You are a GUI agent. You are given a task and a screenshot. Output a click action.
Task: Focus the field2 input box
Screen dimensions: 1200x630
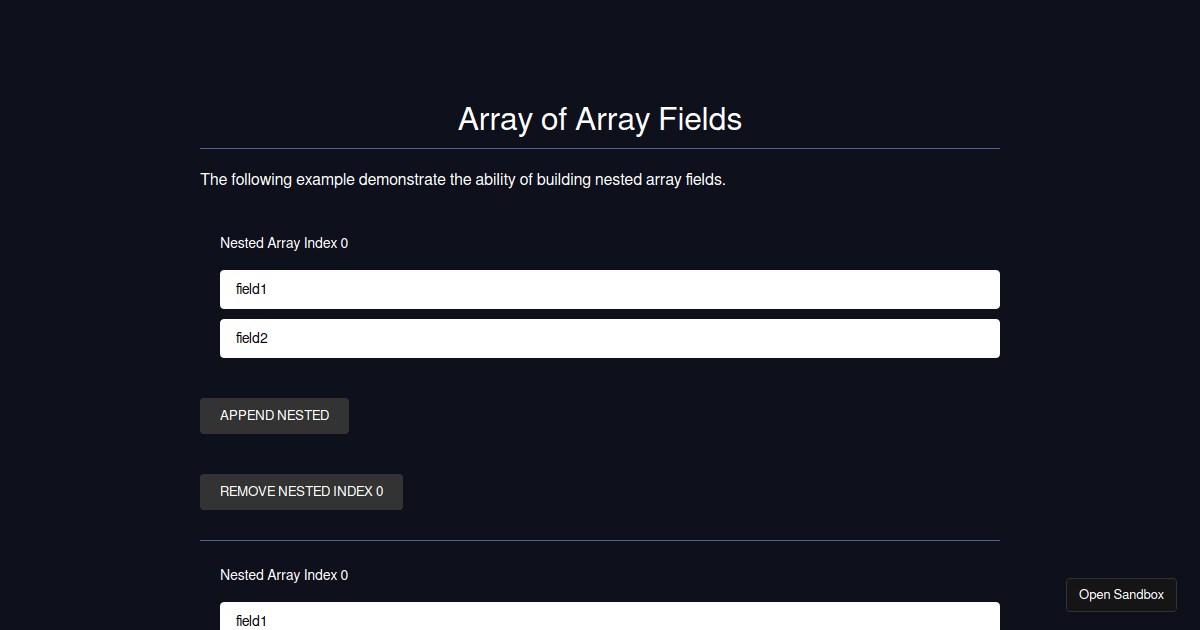pyautogui.click(x=610, y=338)
